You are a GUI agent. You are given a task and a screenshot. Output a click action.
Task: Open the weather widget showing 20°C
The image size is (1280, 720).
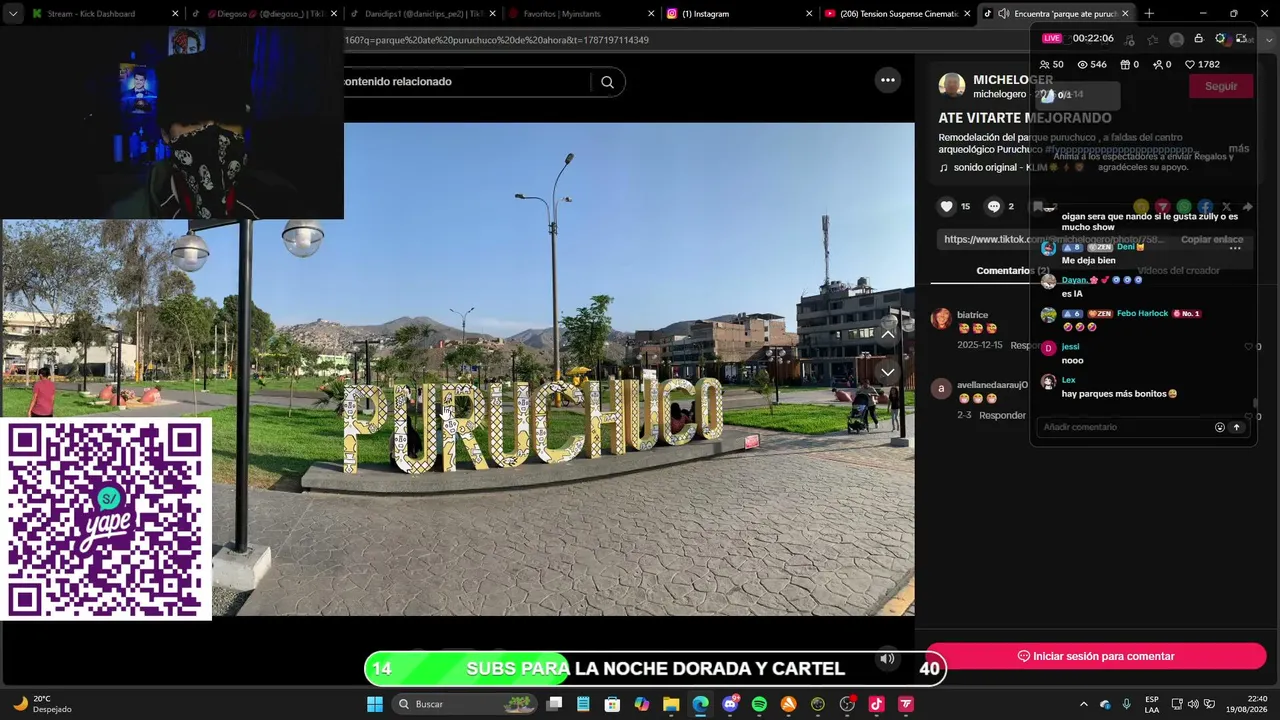click(x=42, y=704)
